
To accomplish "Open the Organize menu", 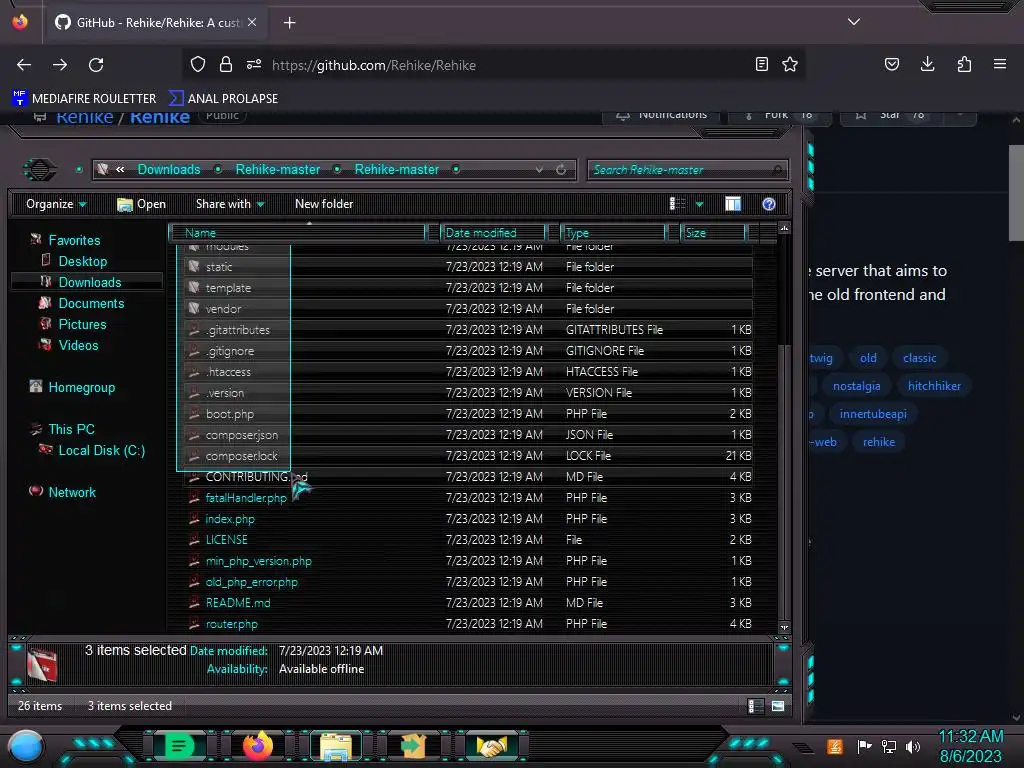I will [56, 204].
